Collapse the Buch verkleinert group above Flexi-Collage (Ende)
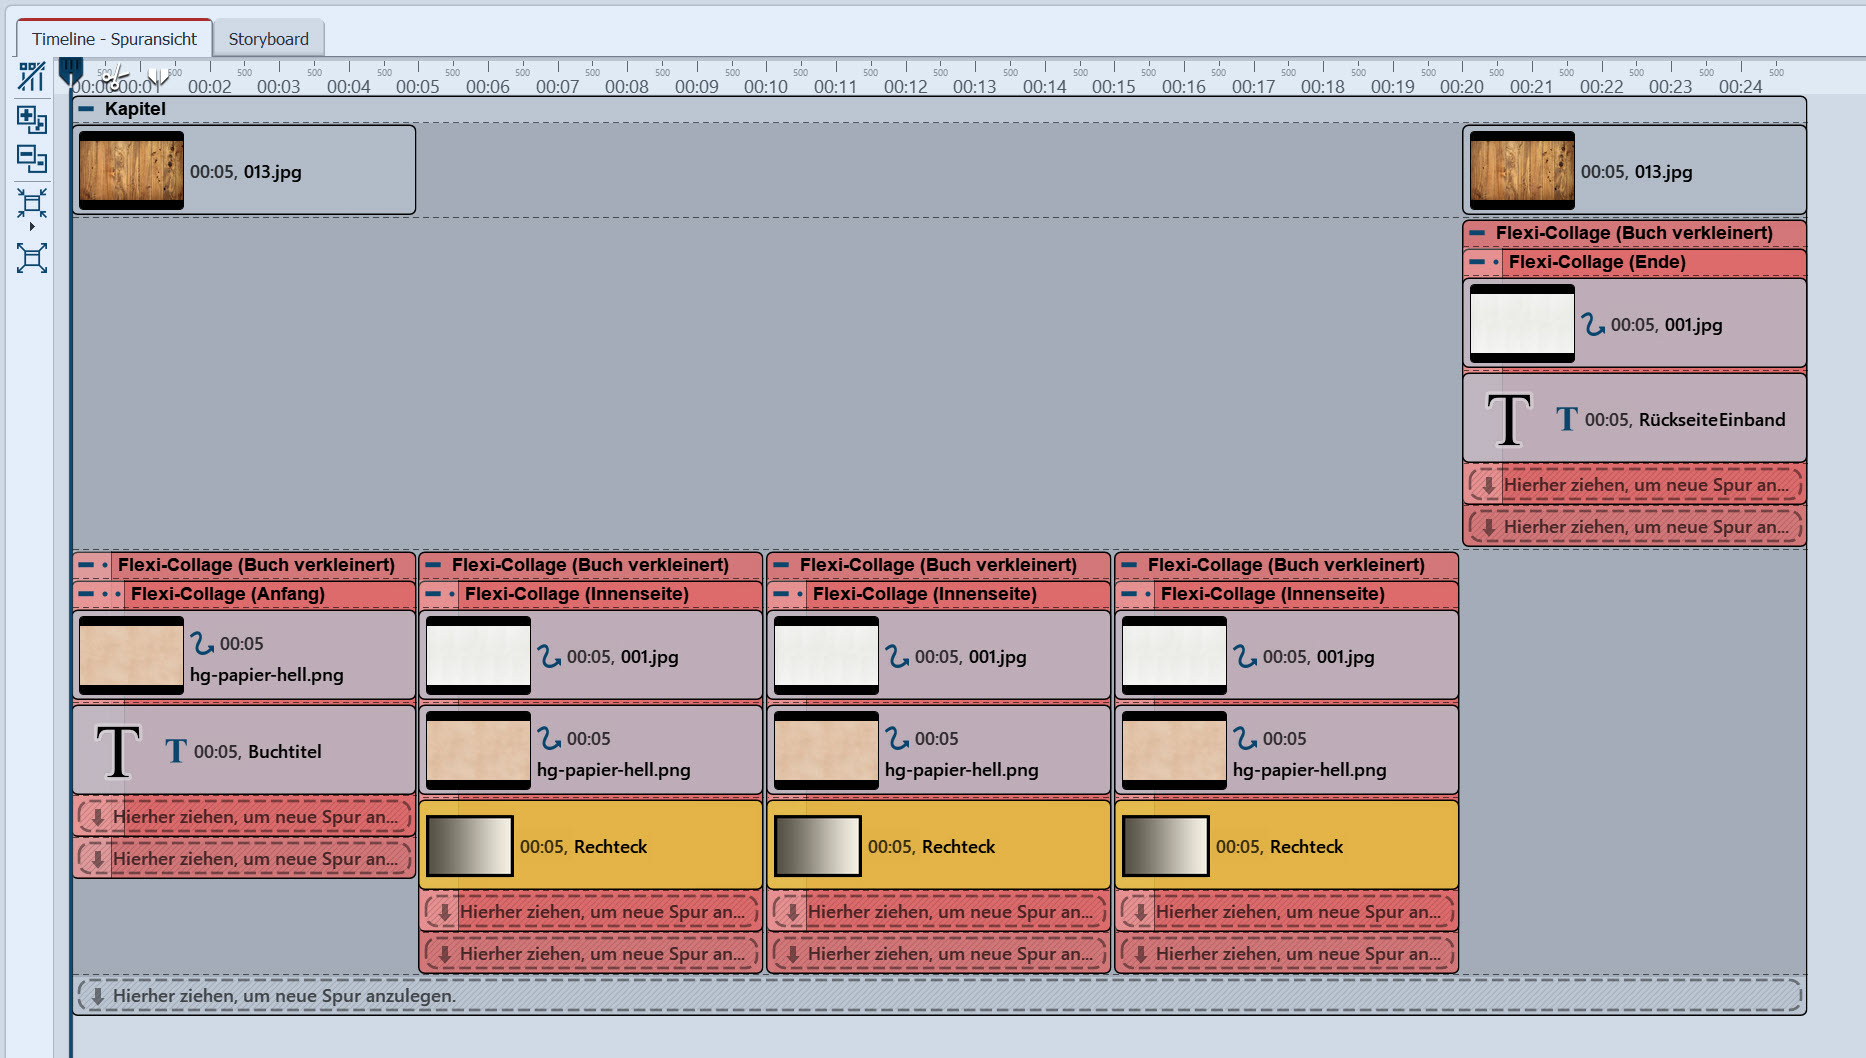 click(x=1477, y=233)
